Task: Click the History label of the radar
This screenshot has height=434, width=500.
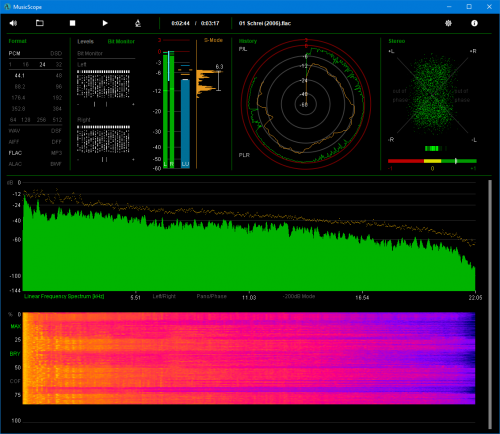Action: tap(248, 41)
